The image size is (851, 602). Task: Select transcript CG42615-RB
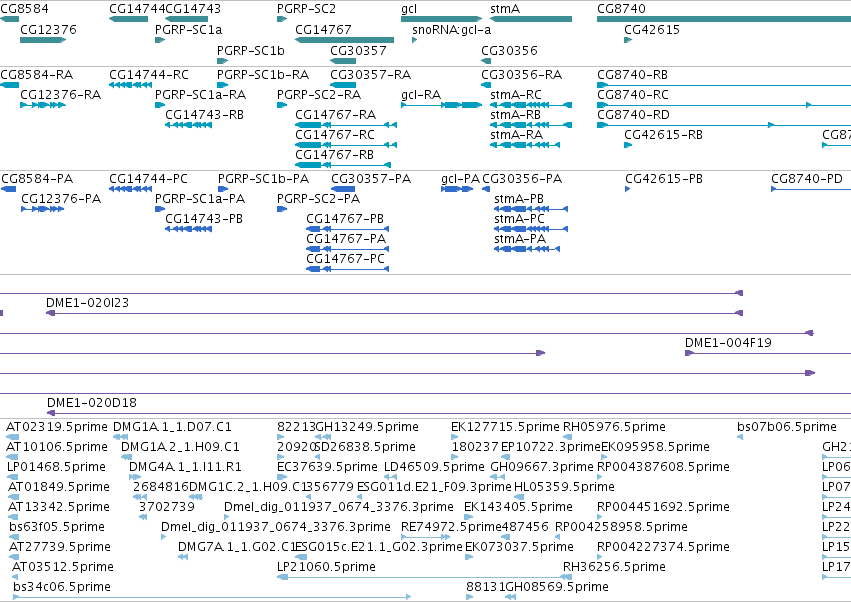[664, 135]
